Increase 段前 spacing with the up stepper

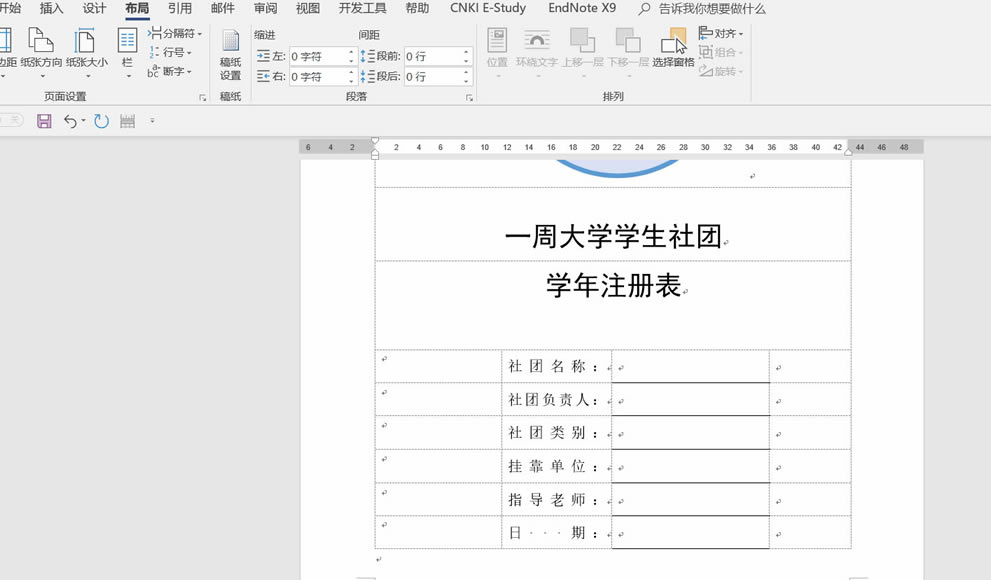pyautogui.click(x=465, y=52)
